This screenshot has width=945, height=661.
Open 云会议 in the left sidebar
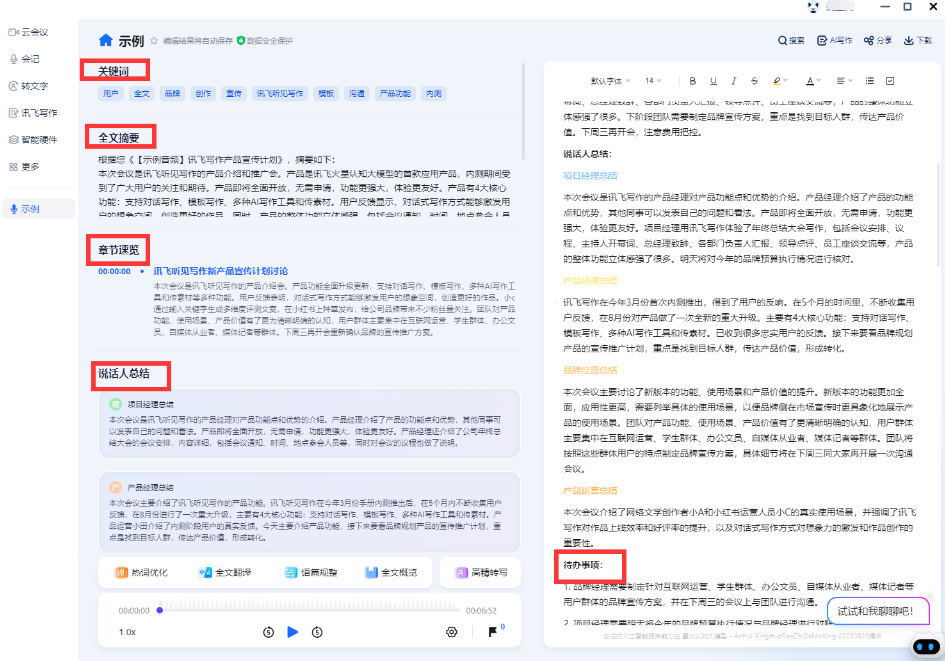click(x=28, y=32)
